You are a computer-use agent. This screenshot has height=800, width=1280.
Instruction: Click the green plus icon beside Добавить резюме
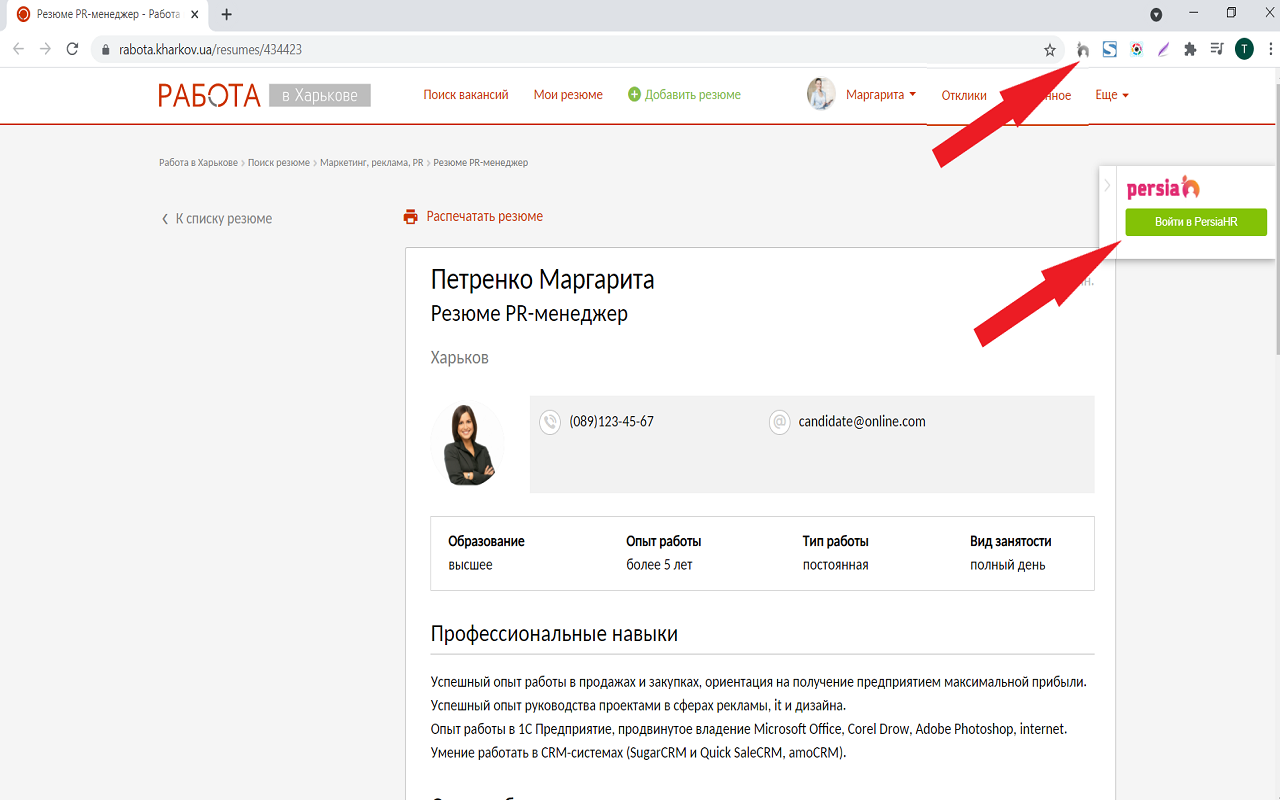[x=633, y=93]
